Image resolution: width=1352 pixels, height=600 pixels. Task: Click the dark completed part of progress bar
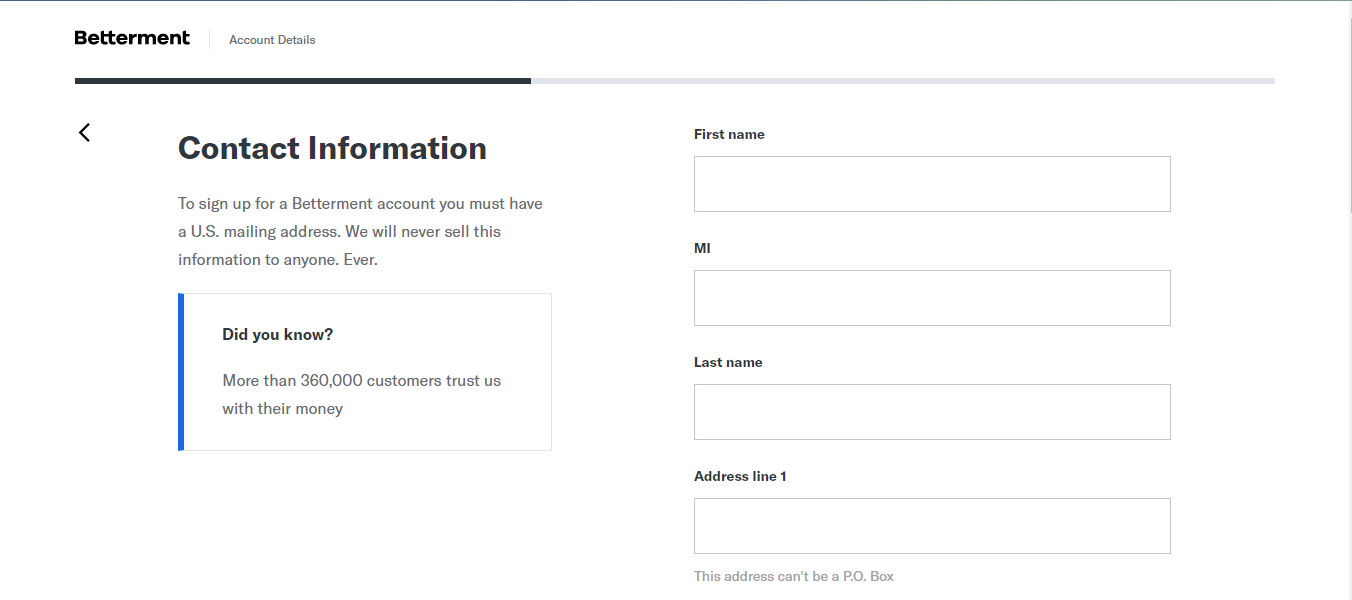[302, 81]
